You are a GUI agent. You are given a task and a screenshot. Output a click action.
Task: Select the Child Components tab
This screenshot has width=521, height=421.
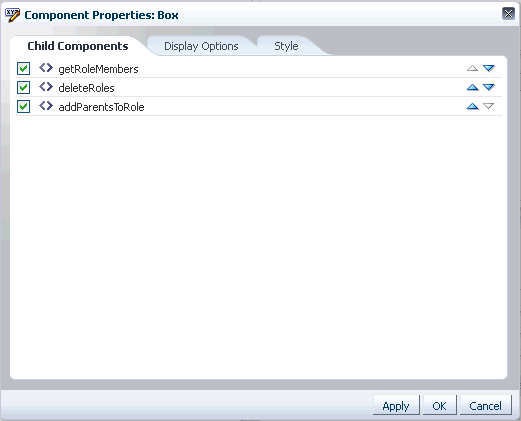pos(78,46)
